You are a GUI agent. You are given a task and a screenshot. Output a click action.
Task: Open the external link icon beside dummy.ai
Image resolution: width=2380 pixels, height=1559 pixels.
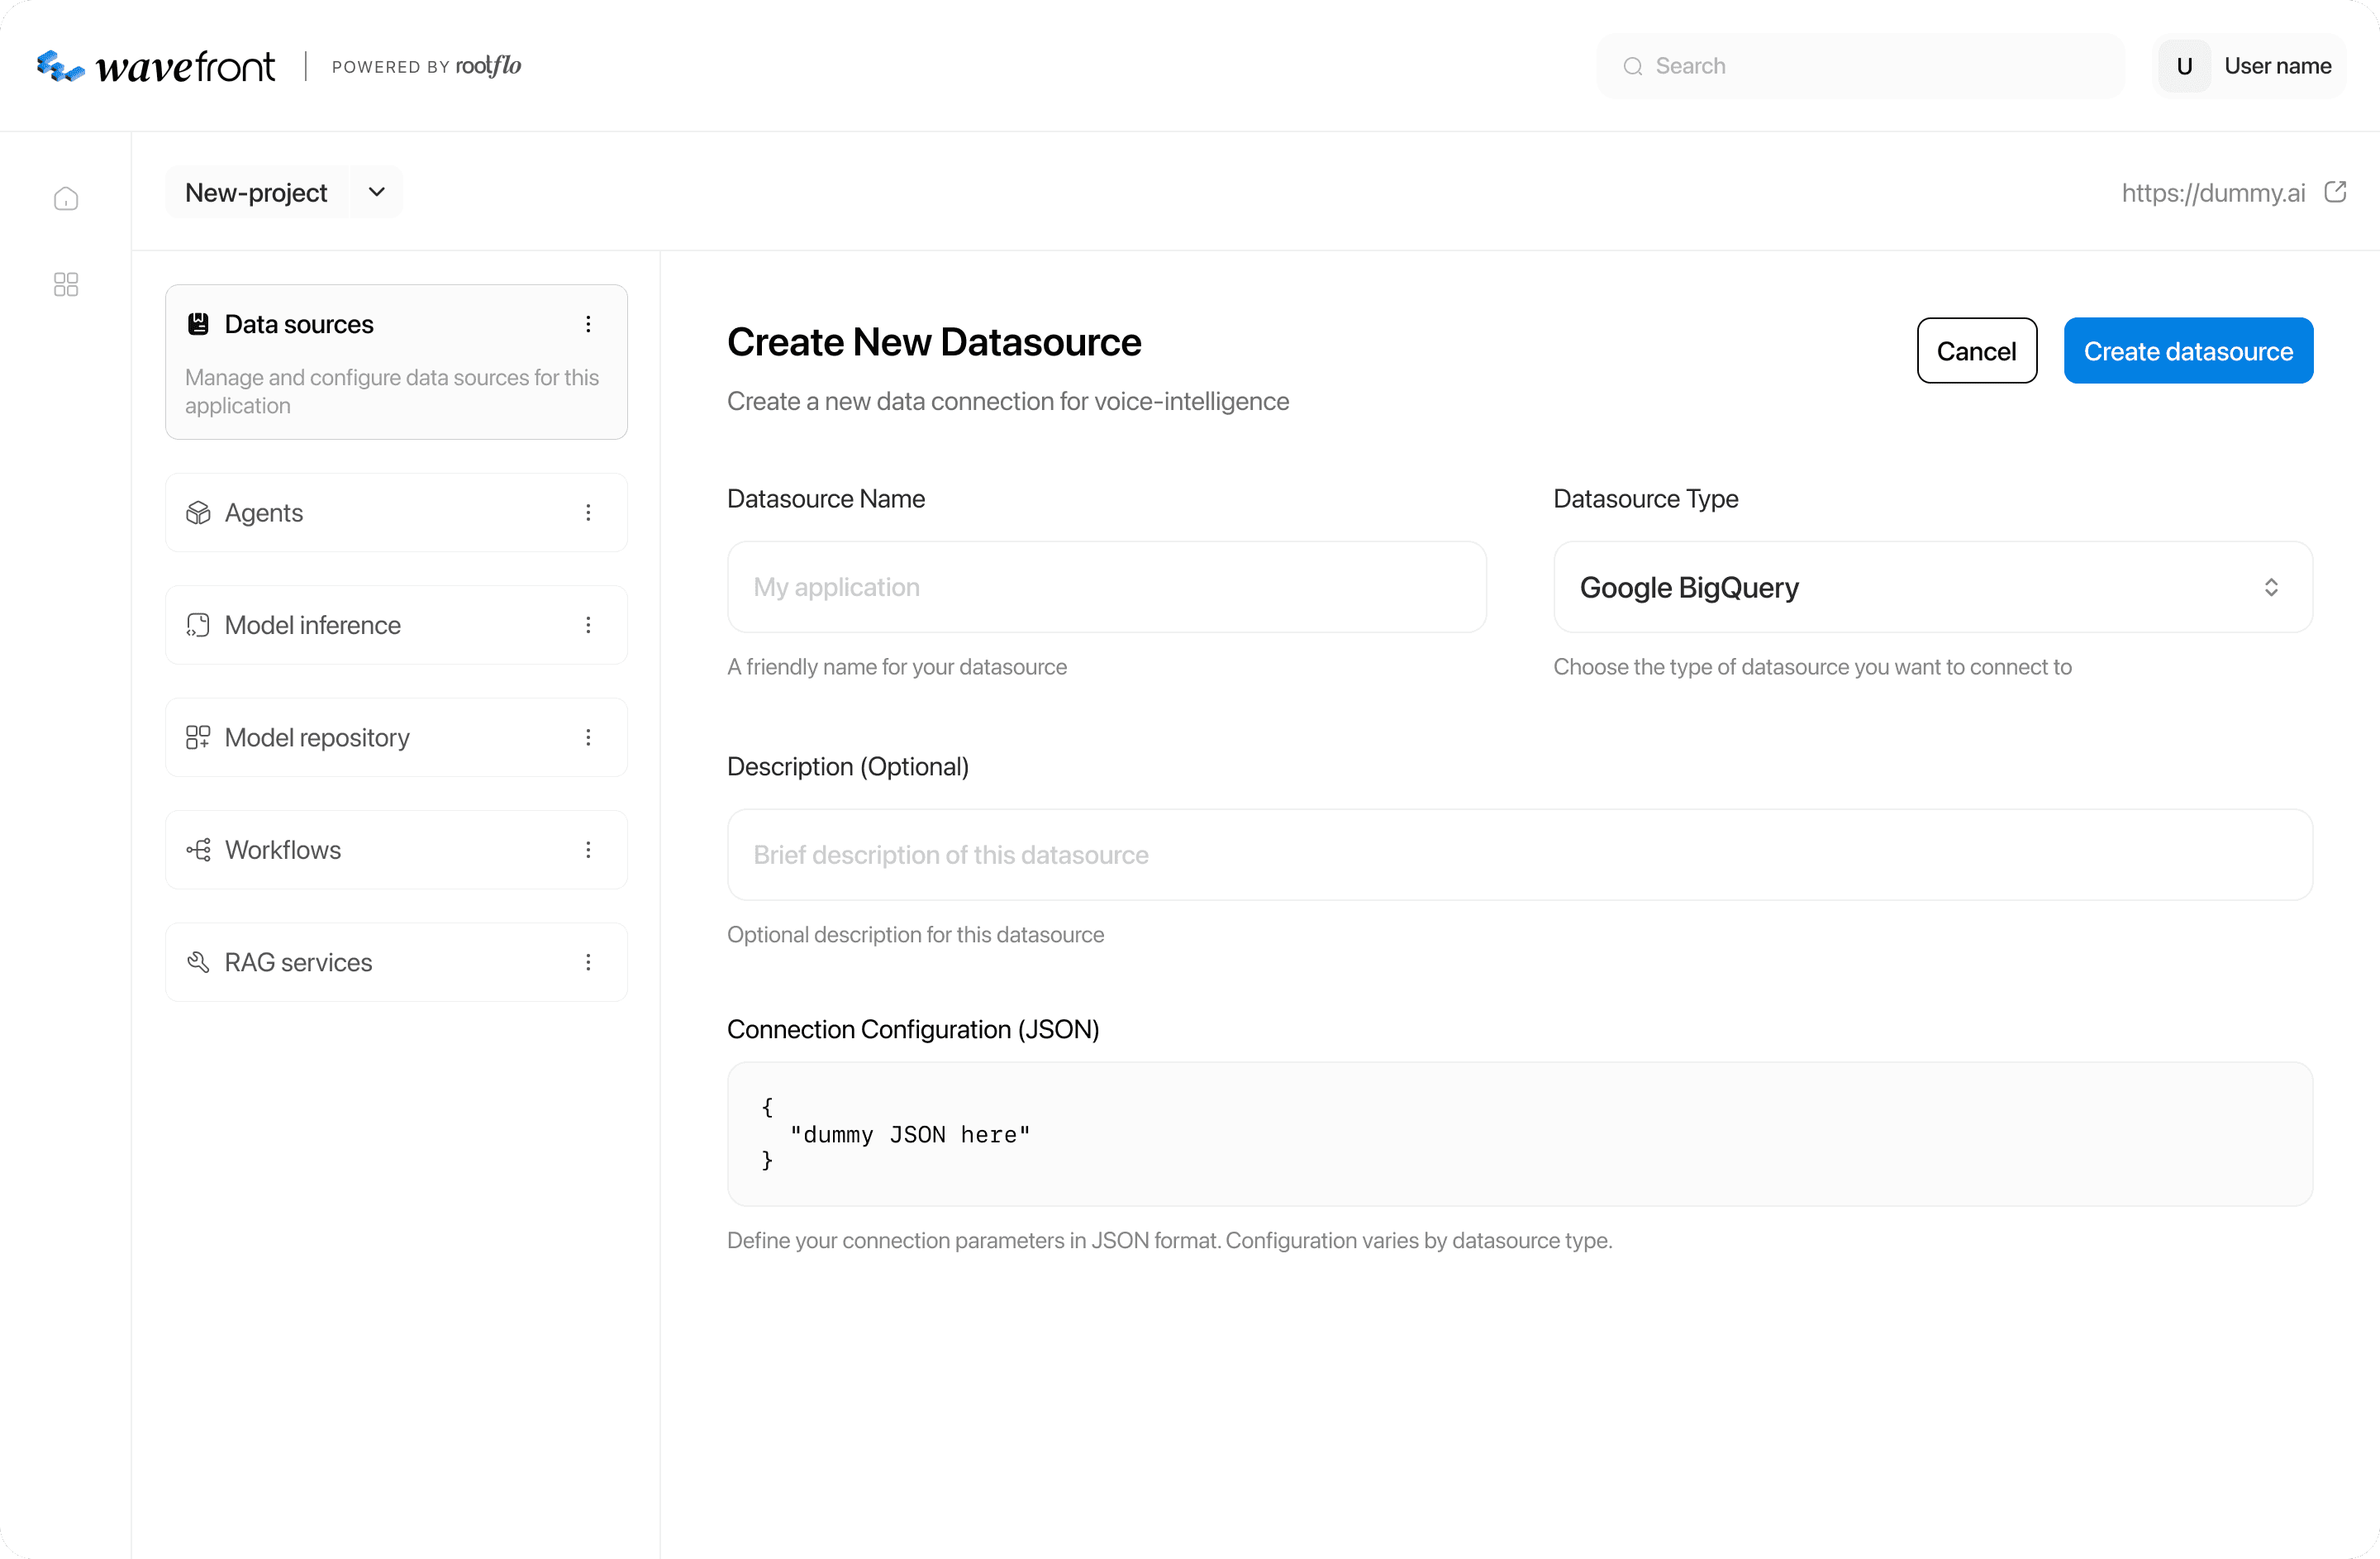click(x=2335, y=192)
